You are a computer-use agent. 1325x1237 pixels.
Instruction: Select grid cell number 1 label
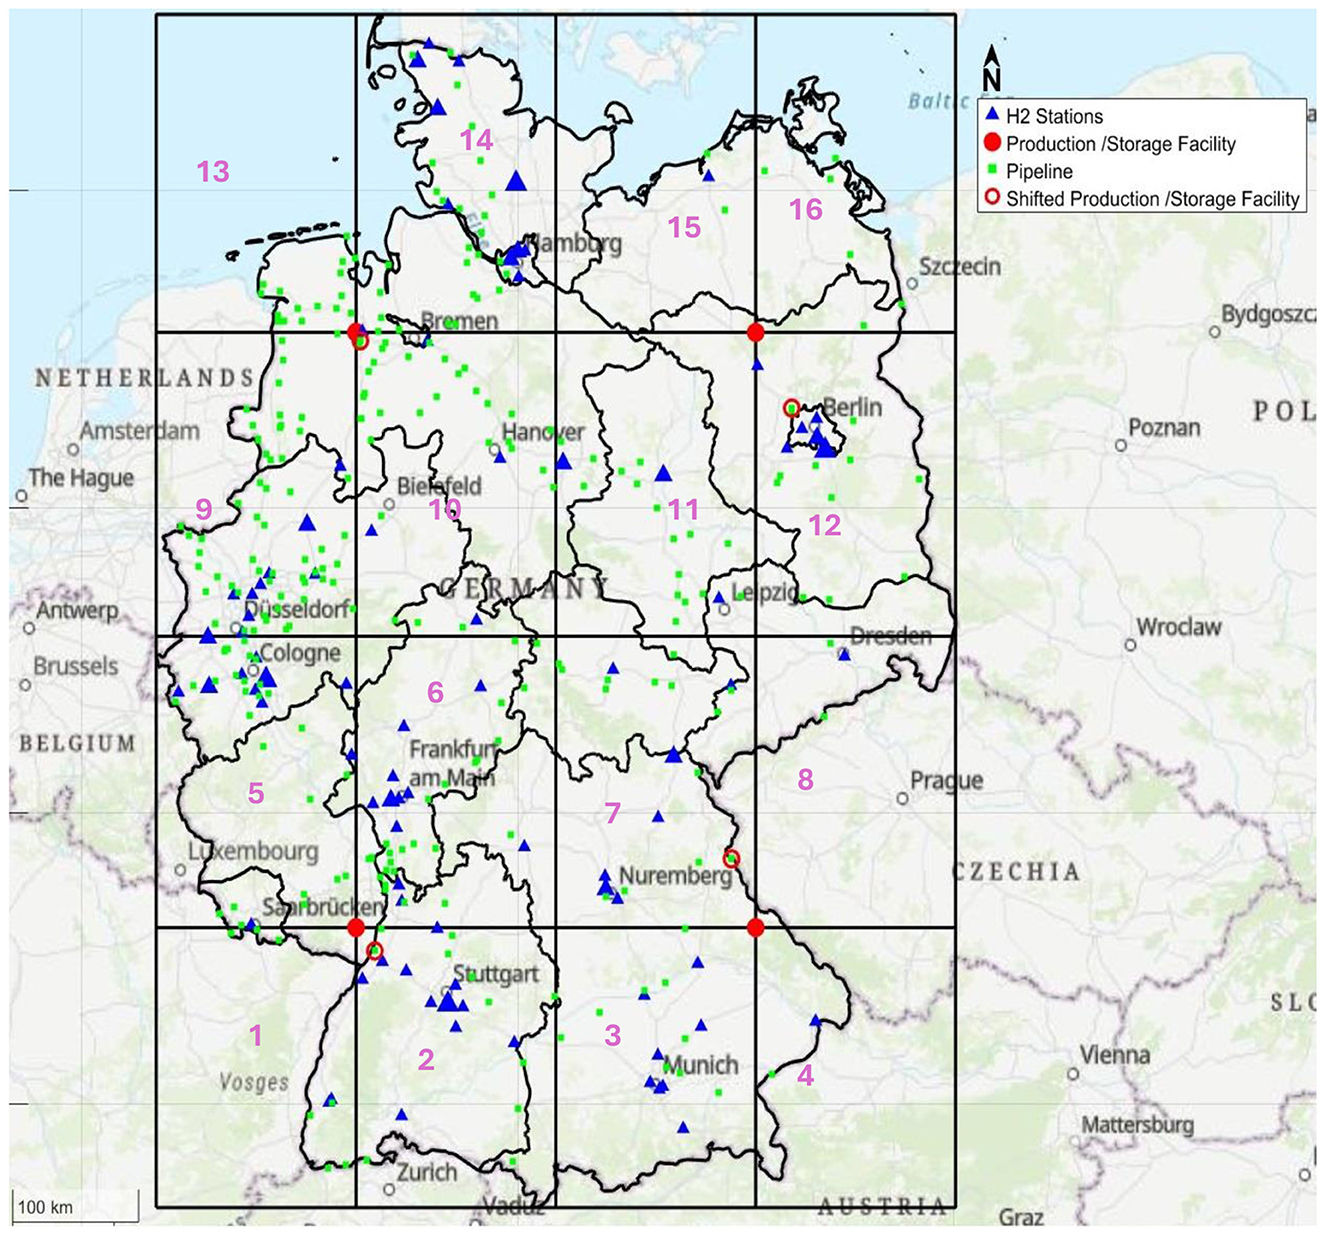coord(256,1034)
